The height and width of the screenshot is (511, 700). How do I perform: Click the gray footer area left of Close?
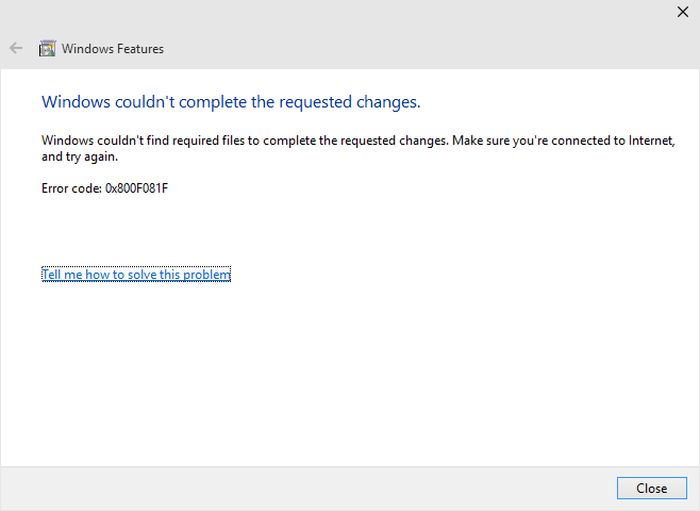pos(300,488)
